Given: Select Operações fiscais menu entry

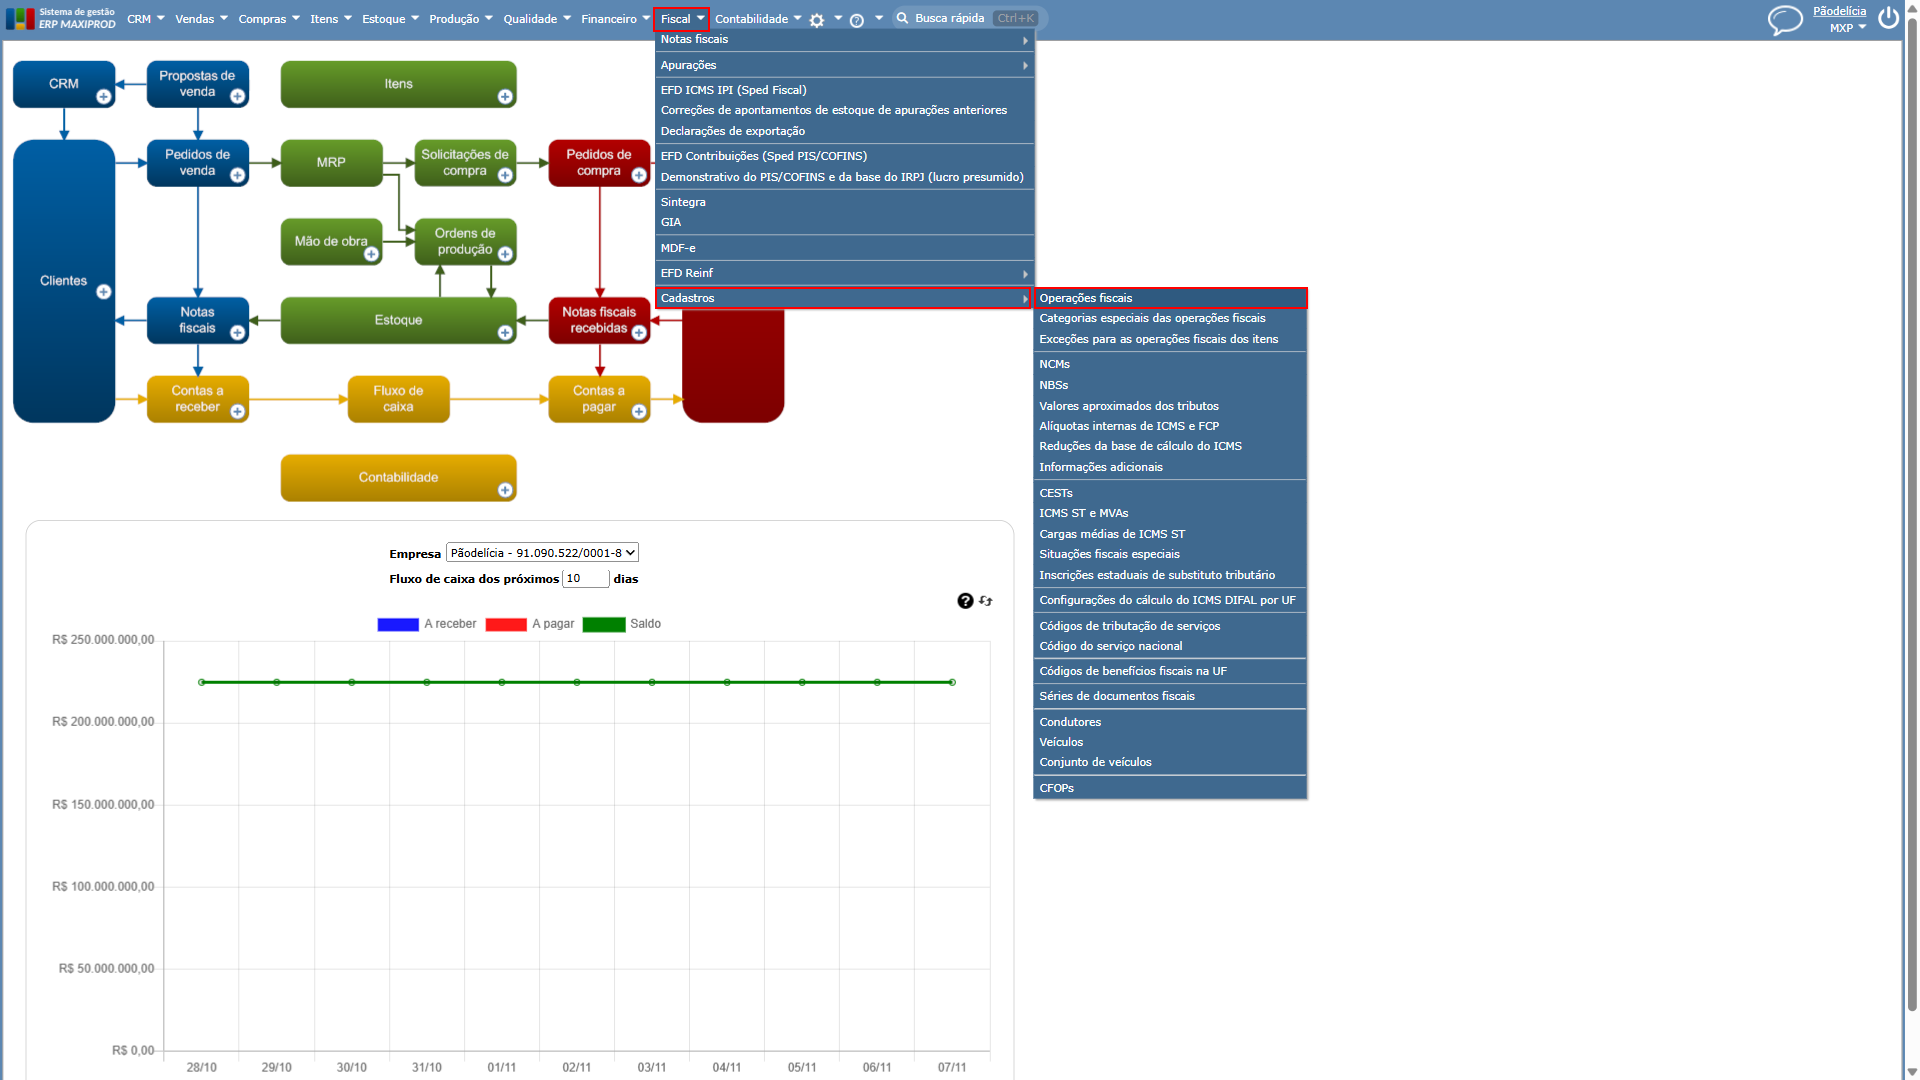Looking at the screenshot, I should (x=1170, y=298).
